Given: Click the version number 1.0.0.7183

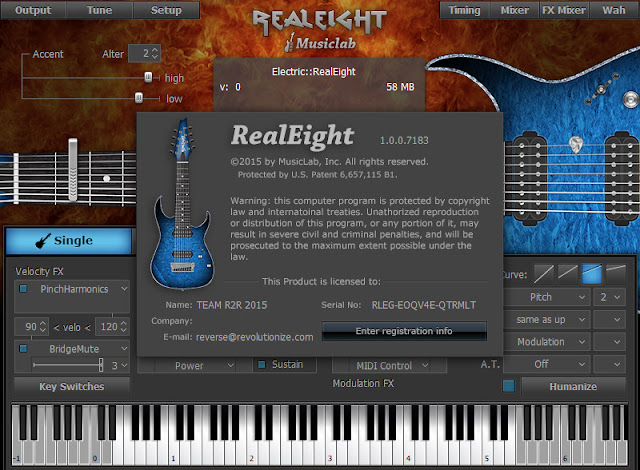Looking at the screenshot, I should tap(404, 140).
